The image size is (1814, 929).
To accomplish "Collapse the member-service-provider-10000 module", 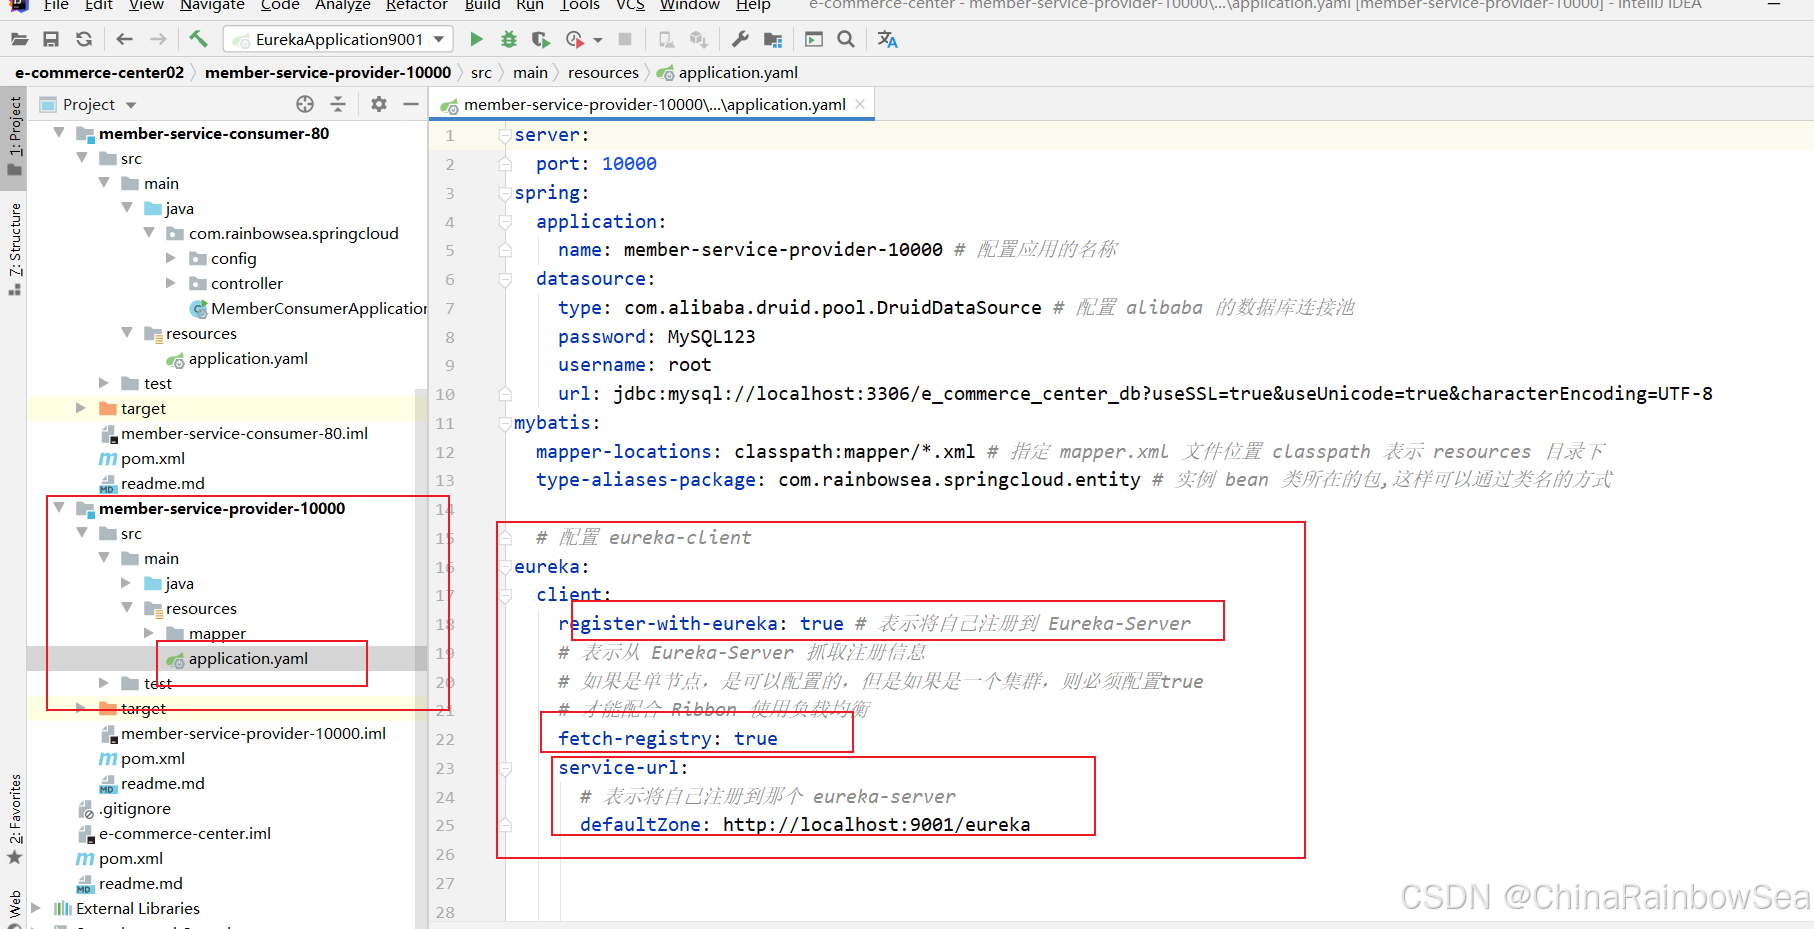I will 59,508.
